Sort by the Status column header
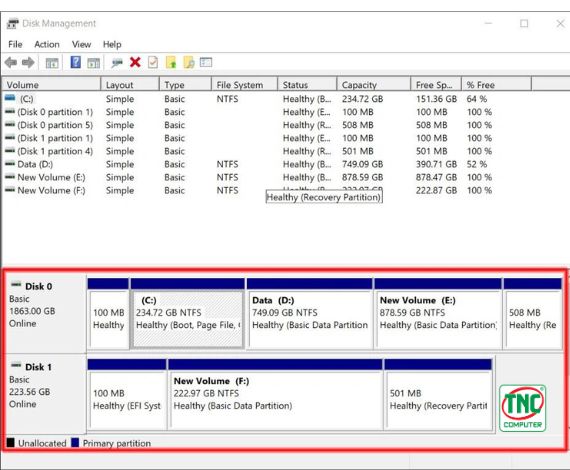Viewport: 570px width, 470px height. [307, 85]
